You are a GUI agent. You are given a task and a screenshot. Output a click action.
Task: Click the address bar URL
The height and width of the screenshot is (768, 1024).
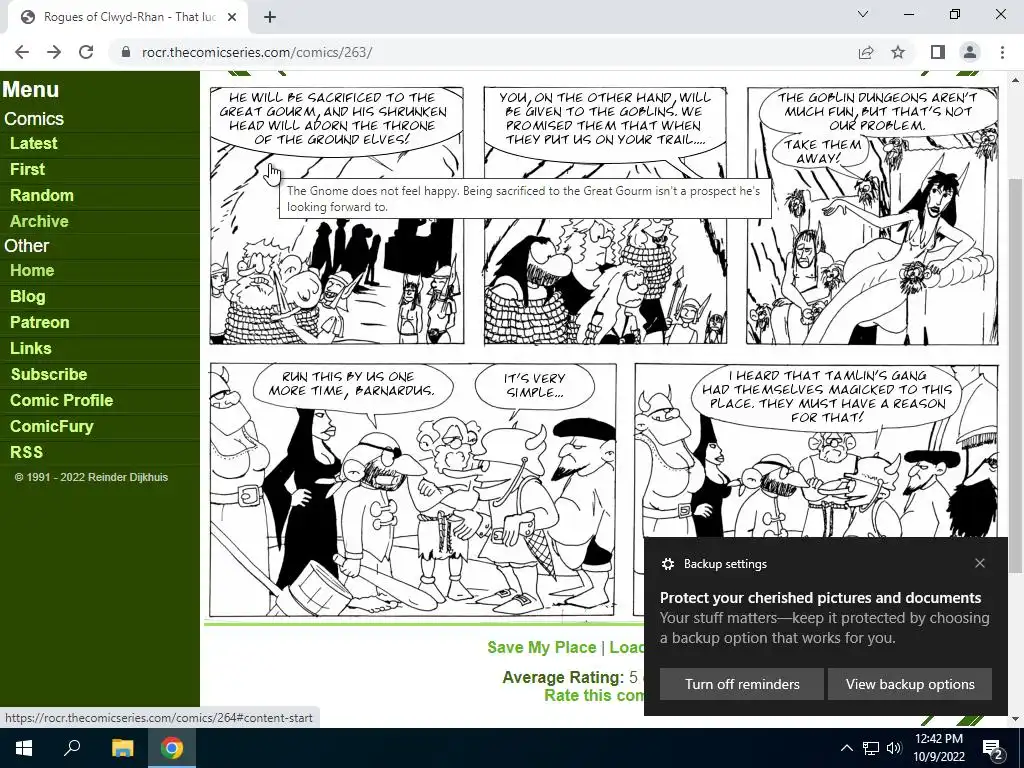tap(257, 52)
